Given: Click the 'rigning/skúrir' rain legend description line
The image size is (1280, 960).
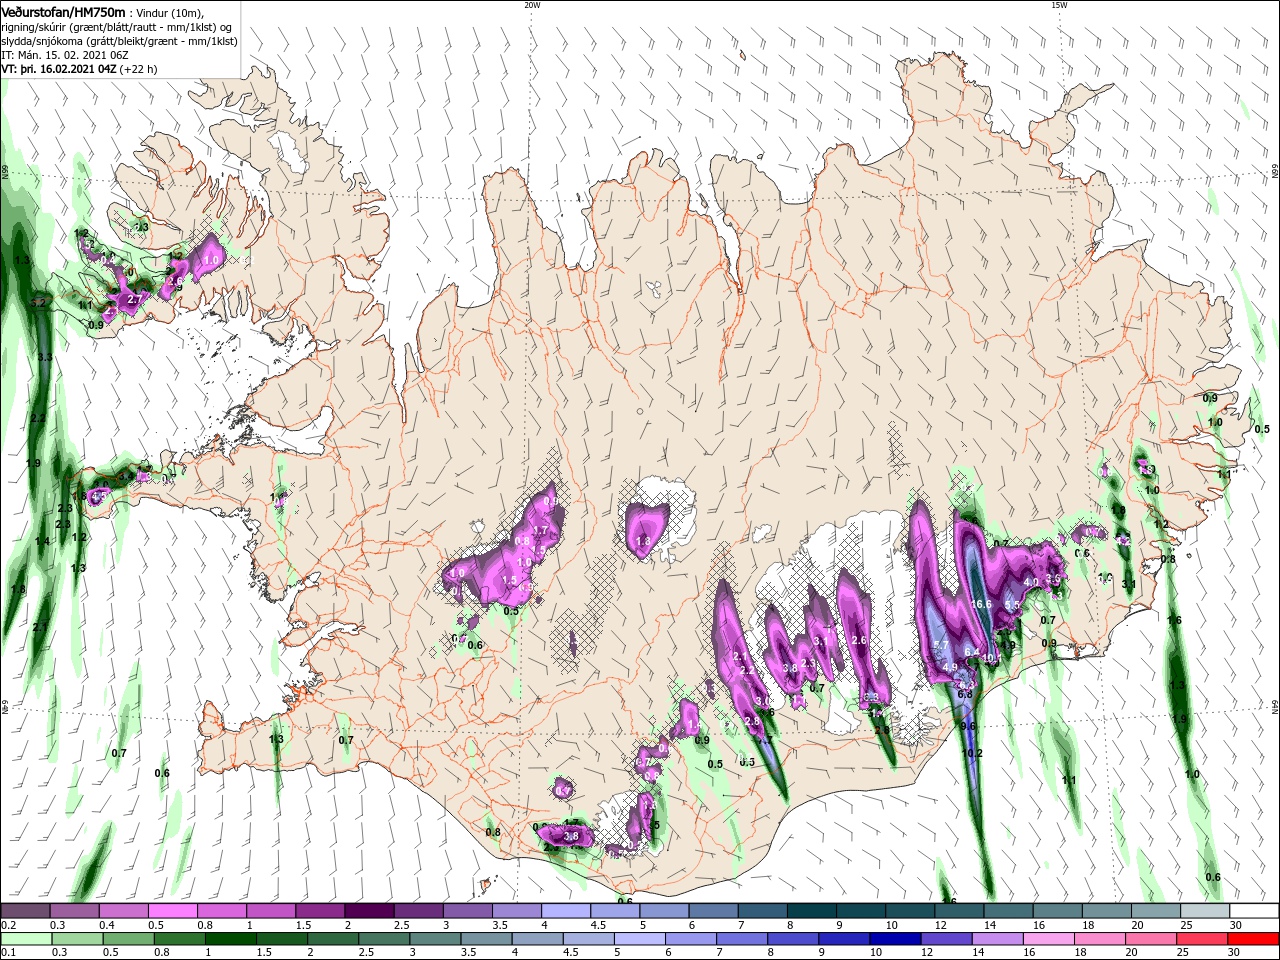Looking at the screenshot, I should tap(115, 26).
